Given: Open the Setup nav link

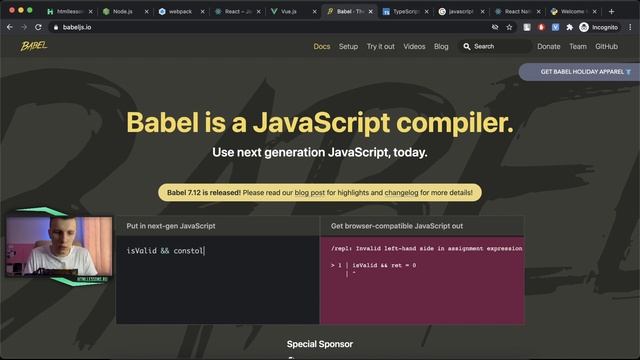Looking at the screenshot, I should tap(348, 47).
